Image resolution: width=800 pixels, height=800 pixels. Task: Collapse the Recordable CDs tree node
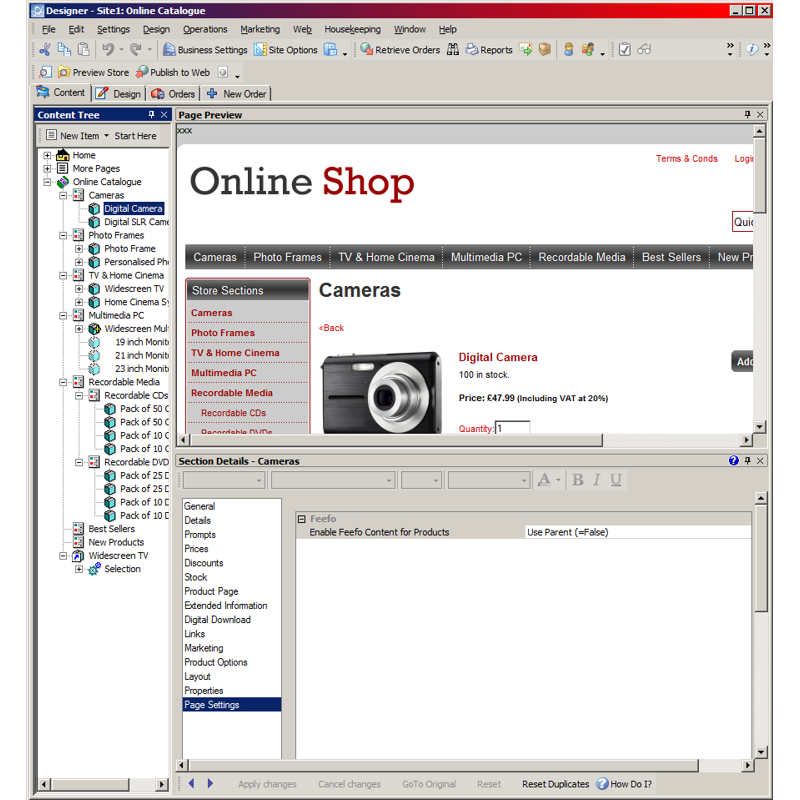pos(79,395)
